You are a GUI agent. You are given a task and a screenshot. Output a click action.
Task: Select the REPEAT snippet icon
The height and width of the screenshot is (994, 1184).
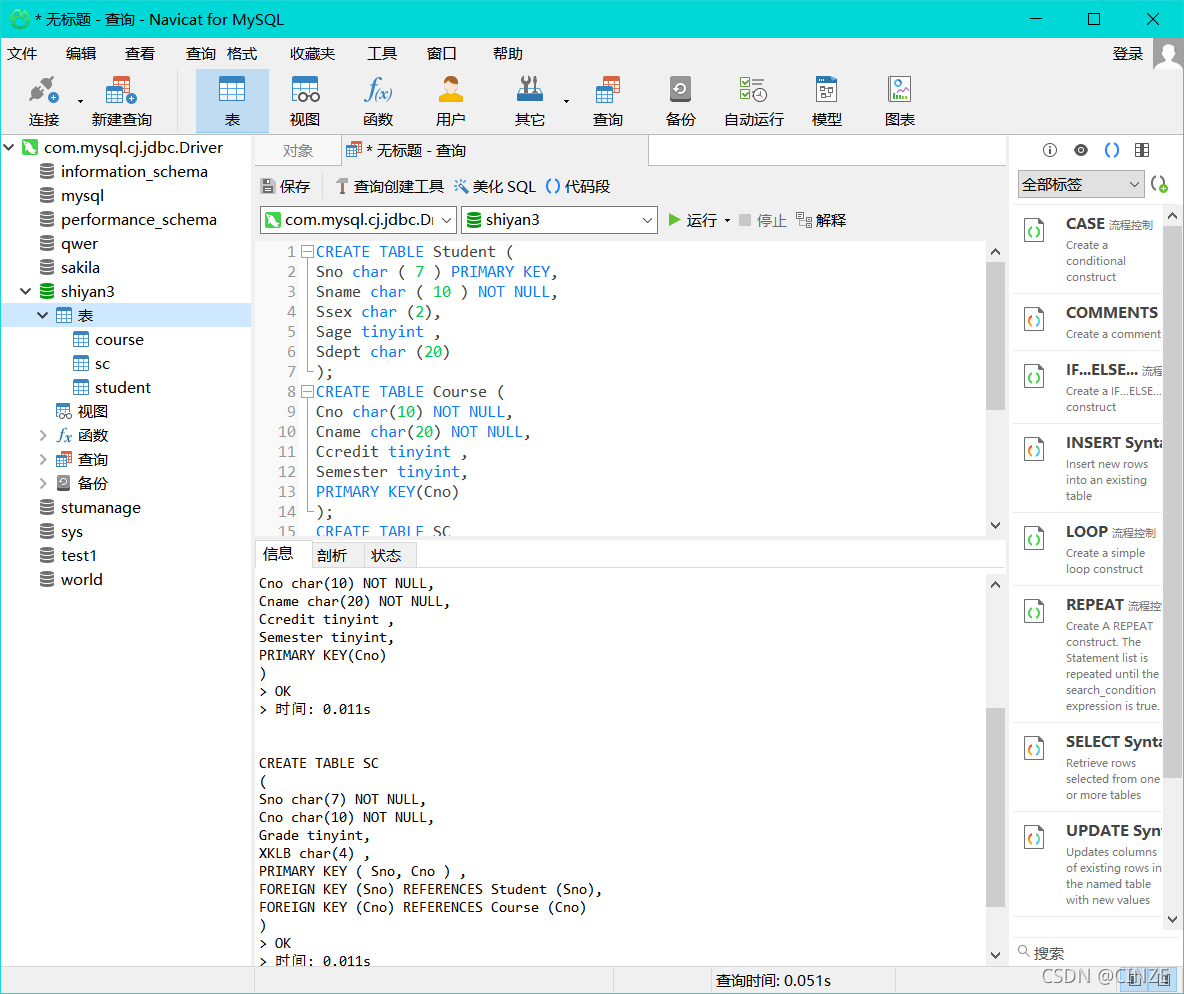[x=1034, y=611]
